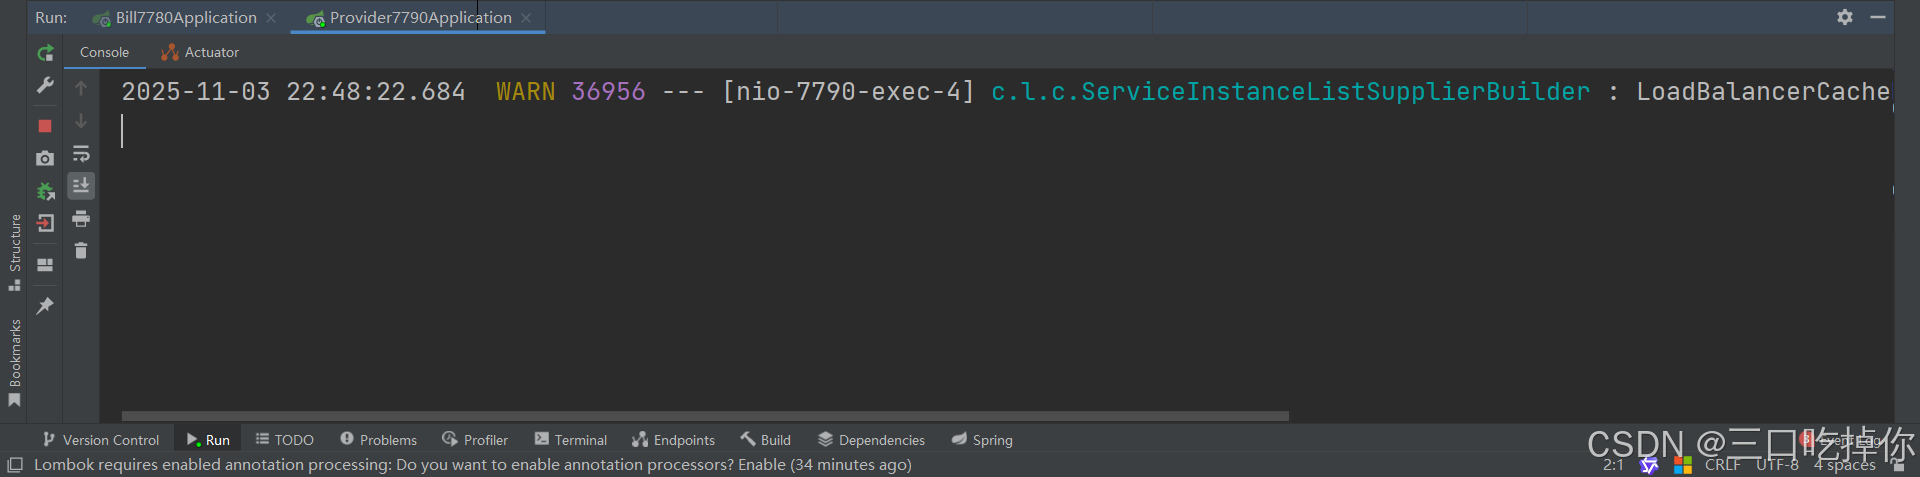
Task: Open the Endpoints tool window
Action: coord(673,440)
